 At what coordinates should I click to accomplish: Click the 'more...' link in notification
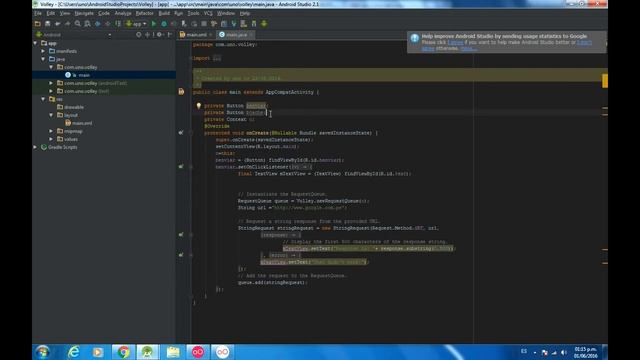[x=468, y=49]
